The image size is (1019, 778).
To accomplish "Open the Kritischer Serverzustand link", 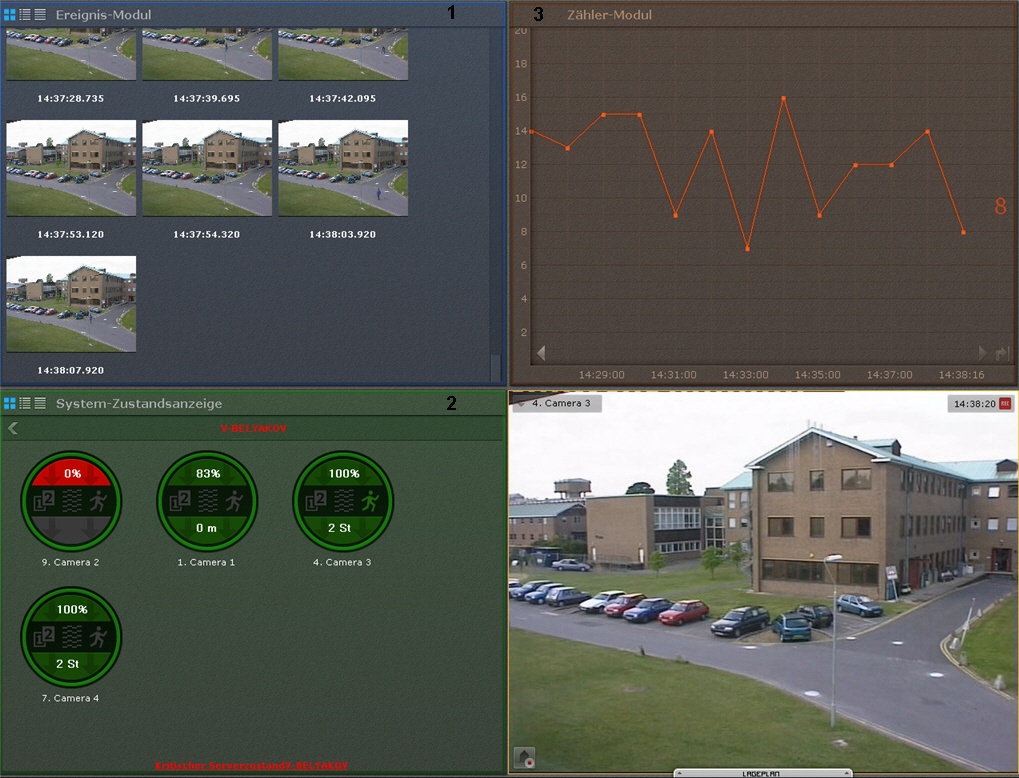I will pos(251,765).
